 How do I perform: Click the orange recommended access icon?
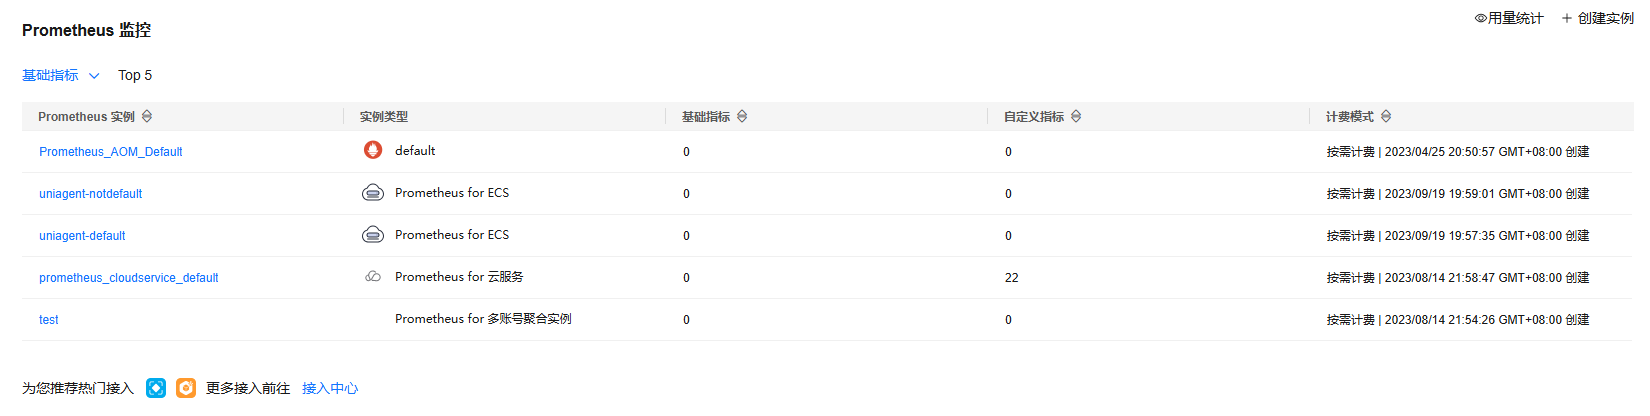pos(186,388)
